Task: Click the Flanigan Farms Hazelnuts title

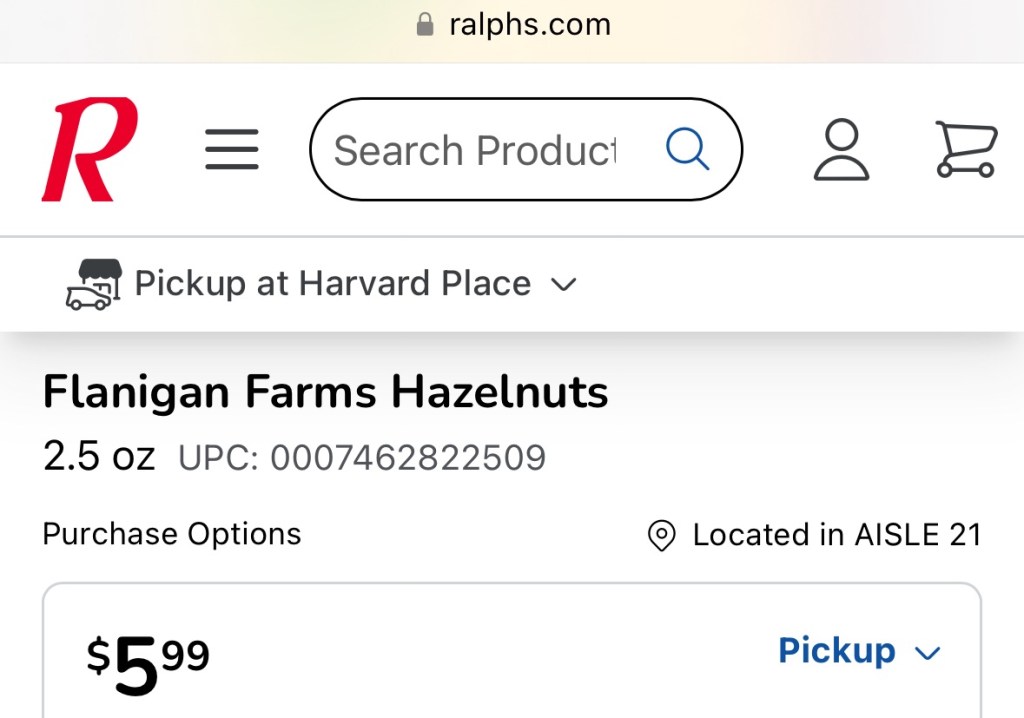Action: [x=325, y=393]
